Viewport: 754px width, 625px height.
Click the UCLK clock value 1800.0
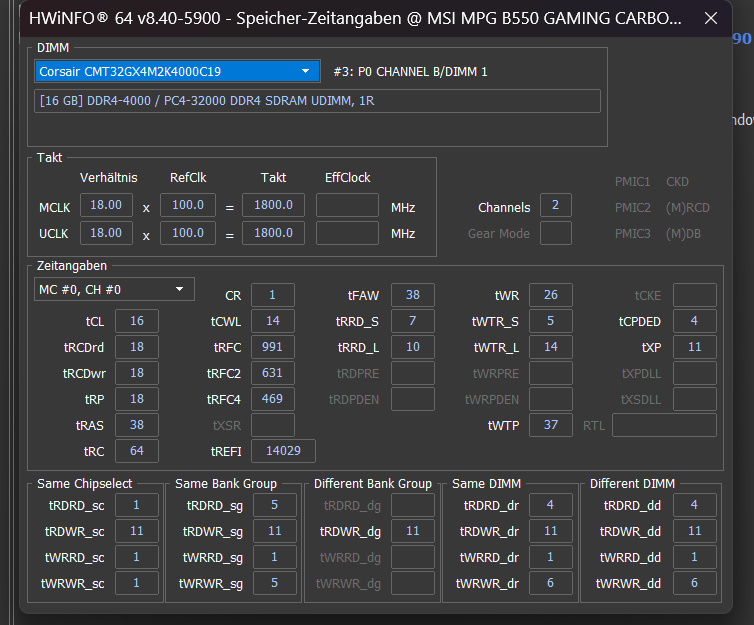[273, 233]
